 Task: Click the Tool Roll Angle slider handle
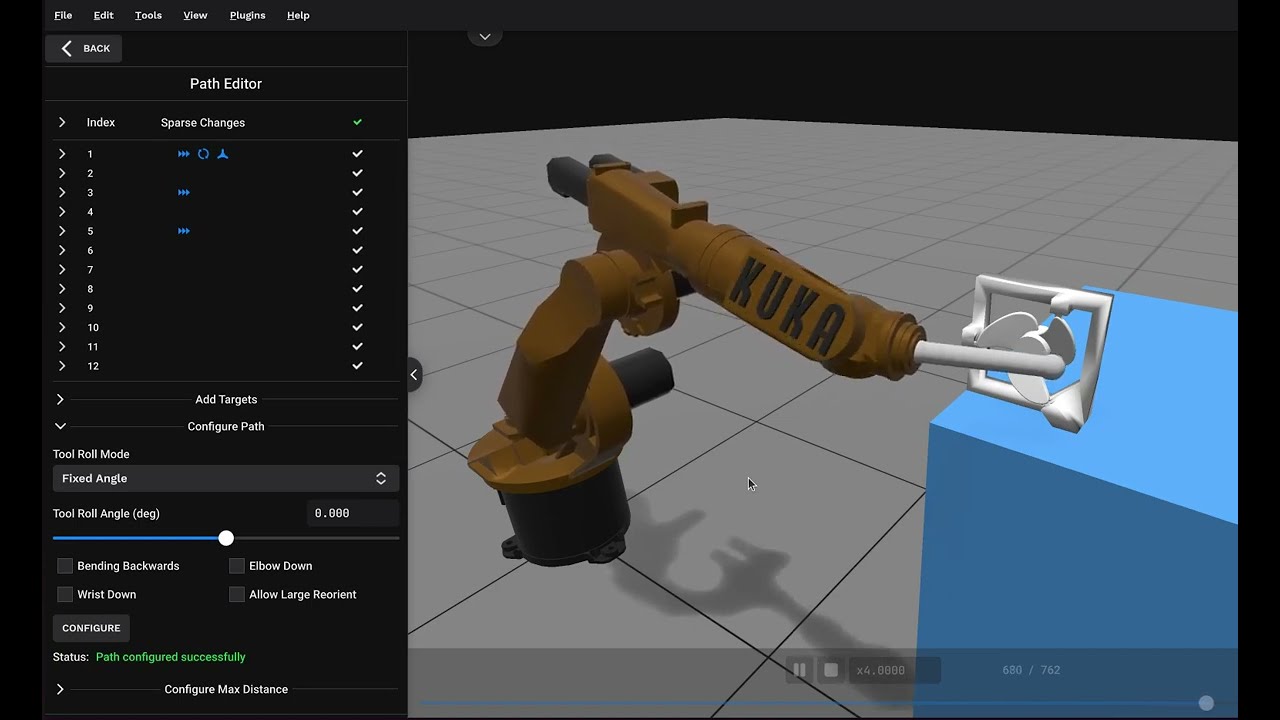[x=226, y=538]
